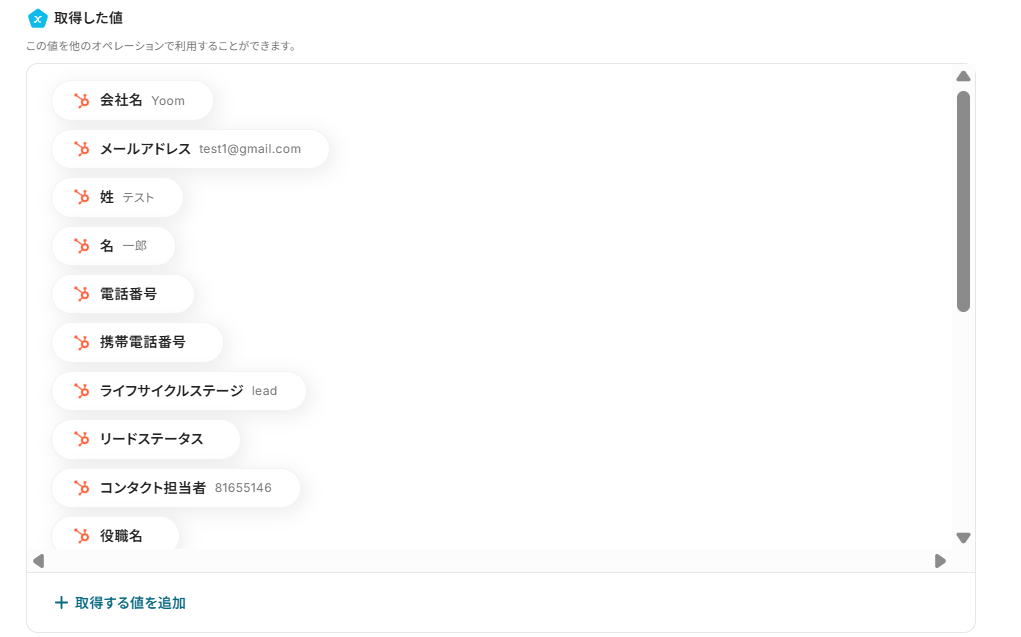Click the HubSpot icon next to 姓
This screenshot has height=637, width=1021.
pyautogui.click(x=82, y=197)
